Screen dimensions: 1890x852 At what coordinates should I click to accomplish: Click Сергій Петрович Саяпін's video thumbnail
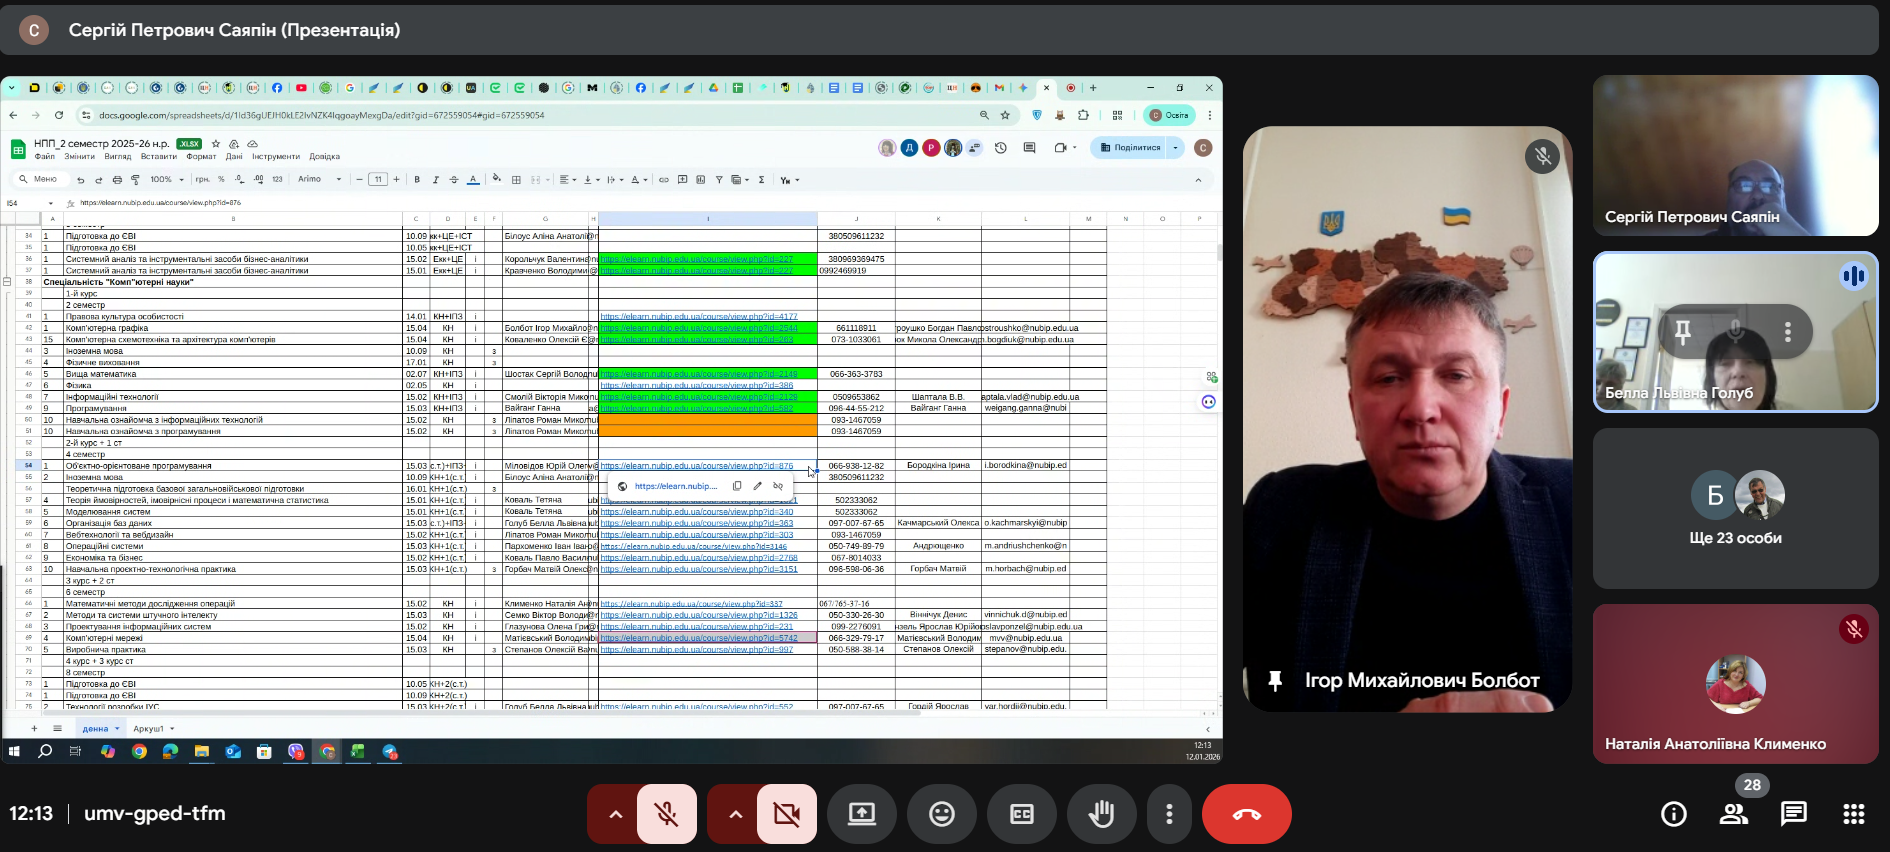pyautogui.click(x=1735, y=156)
